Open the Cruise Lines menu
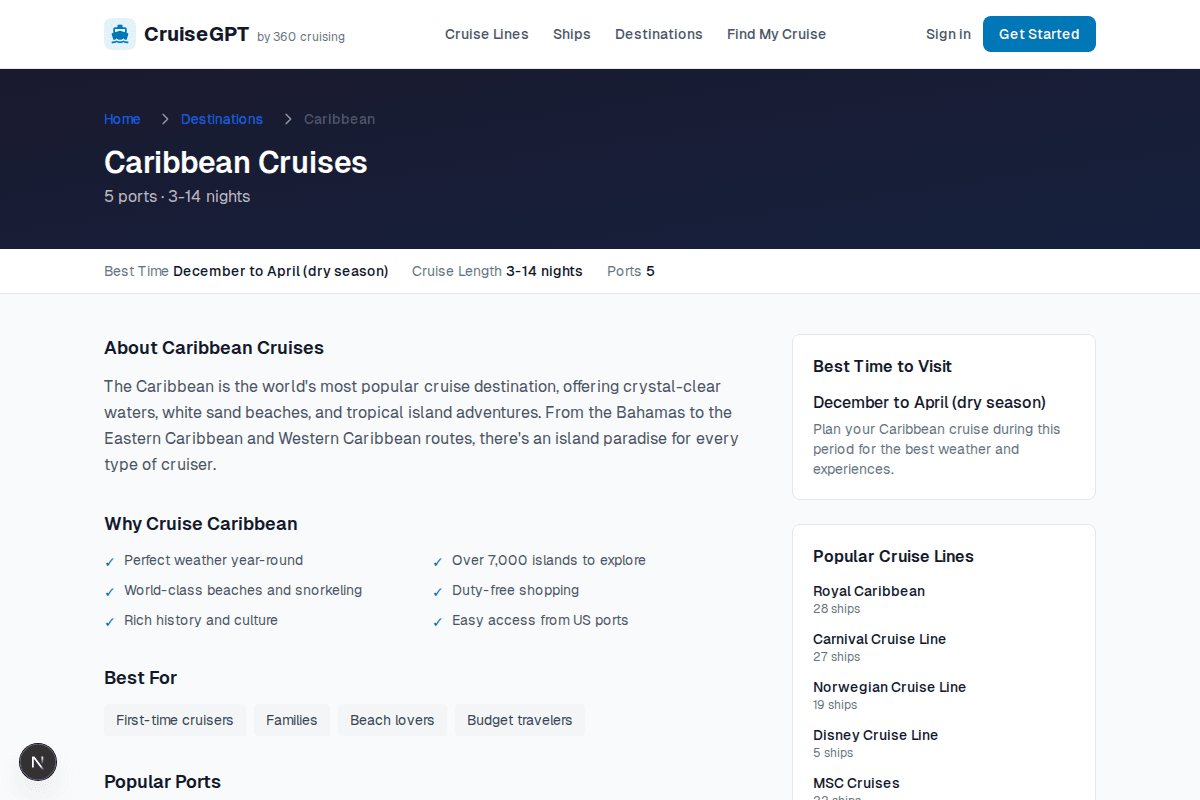Image resolution: width=1200 pixels, height=800 pixels. click(x=486, y=34)
